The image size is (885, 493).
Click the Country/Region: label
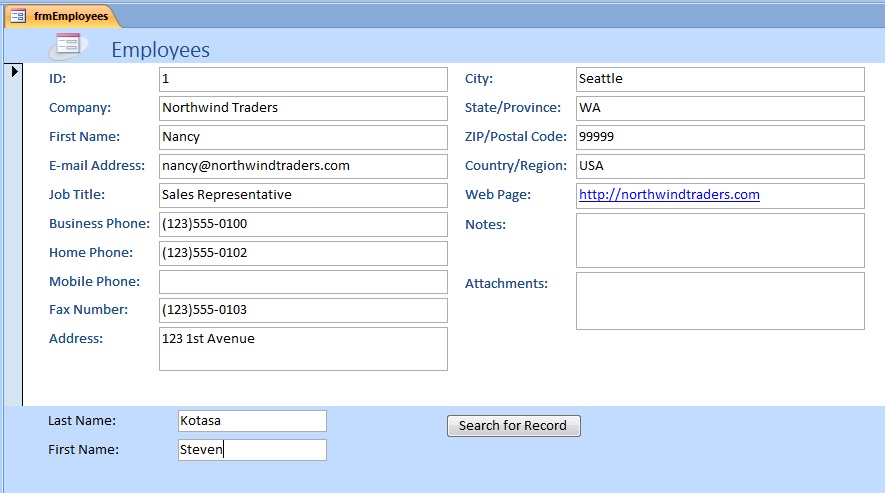515,165
